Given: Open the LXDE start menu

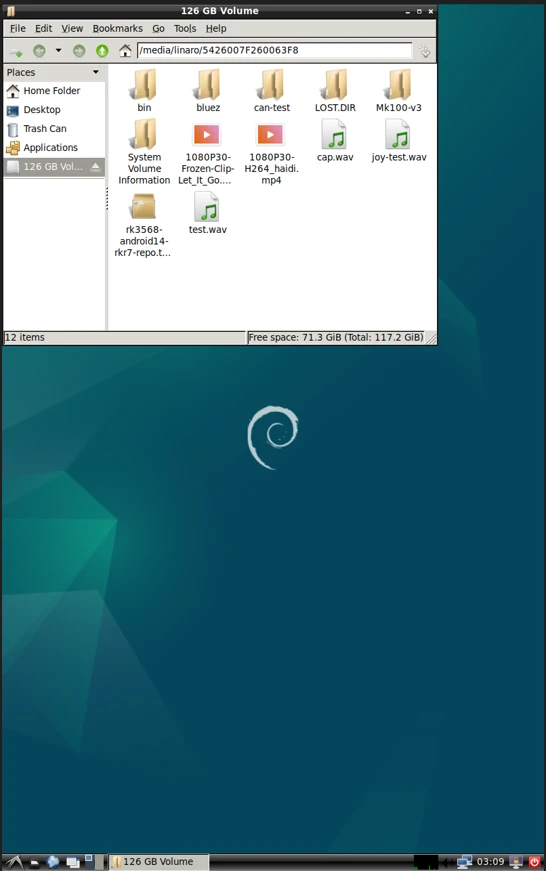Looking at the screenshot, I should click(x=13, y=862).
